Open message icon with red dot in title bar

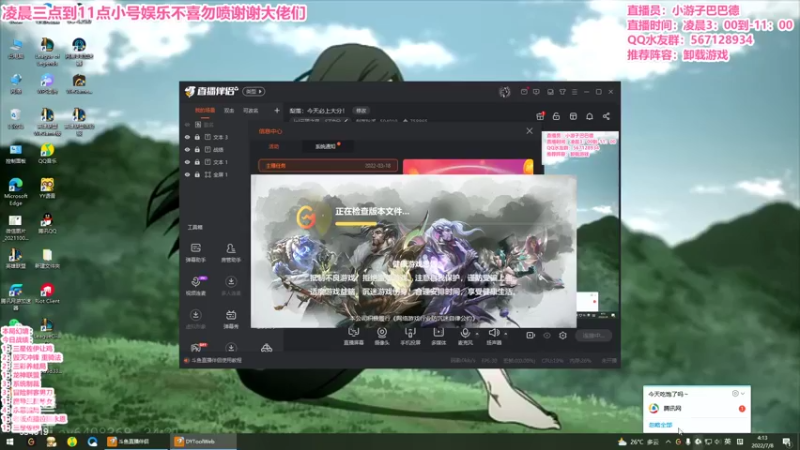(524, 92)
